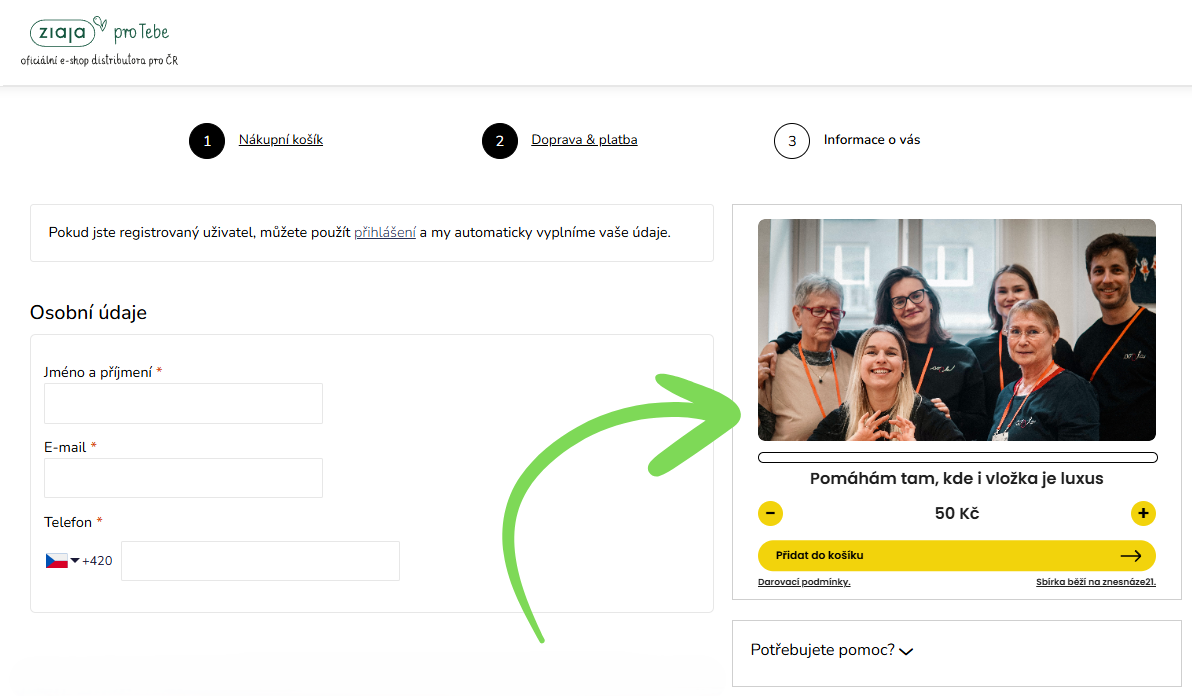Follow the přihlášení login link

click(x=385, y=233)
